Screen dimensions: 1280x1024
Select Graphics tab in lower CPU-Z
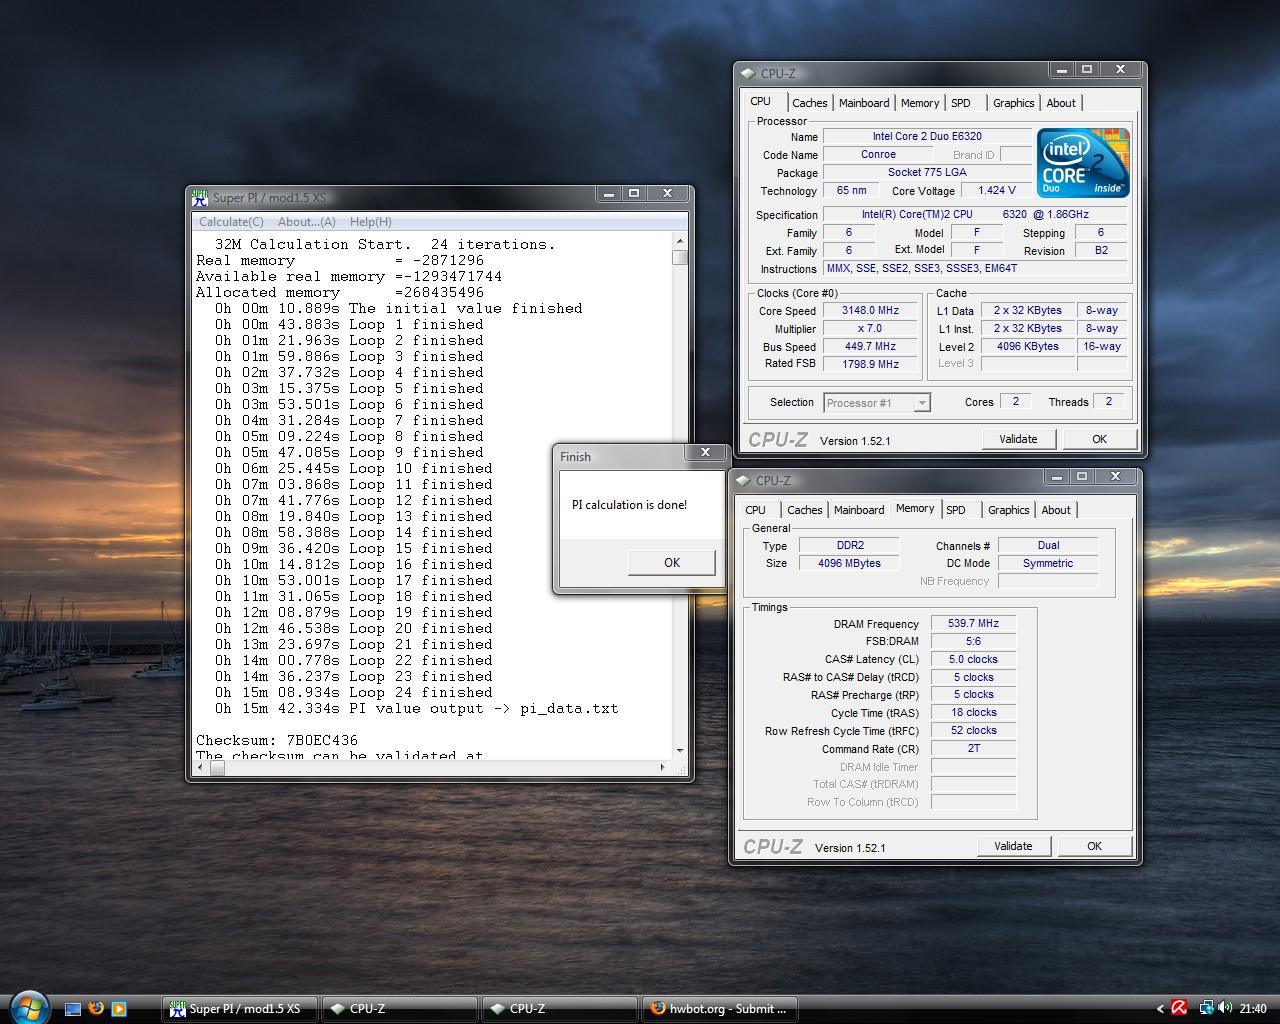click(x=1008, y=510)
